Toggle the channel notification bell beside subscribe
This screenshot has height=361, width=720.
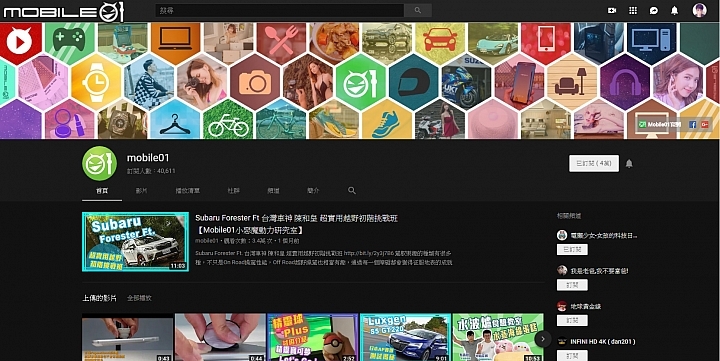pos(629,164)
